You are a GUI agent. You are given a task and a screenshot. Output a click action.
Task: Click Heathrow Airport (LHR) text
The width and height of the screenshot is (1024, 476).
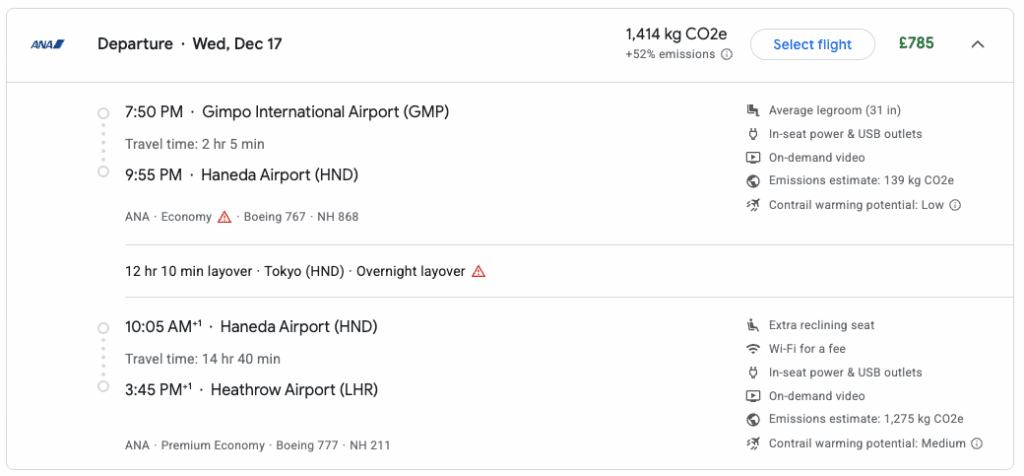pyautogui.click(x=294, y=390)
